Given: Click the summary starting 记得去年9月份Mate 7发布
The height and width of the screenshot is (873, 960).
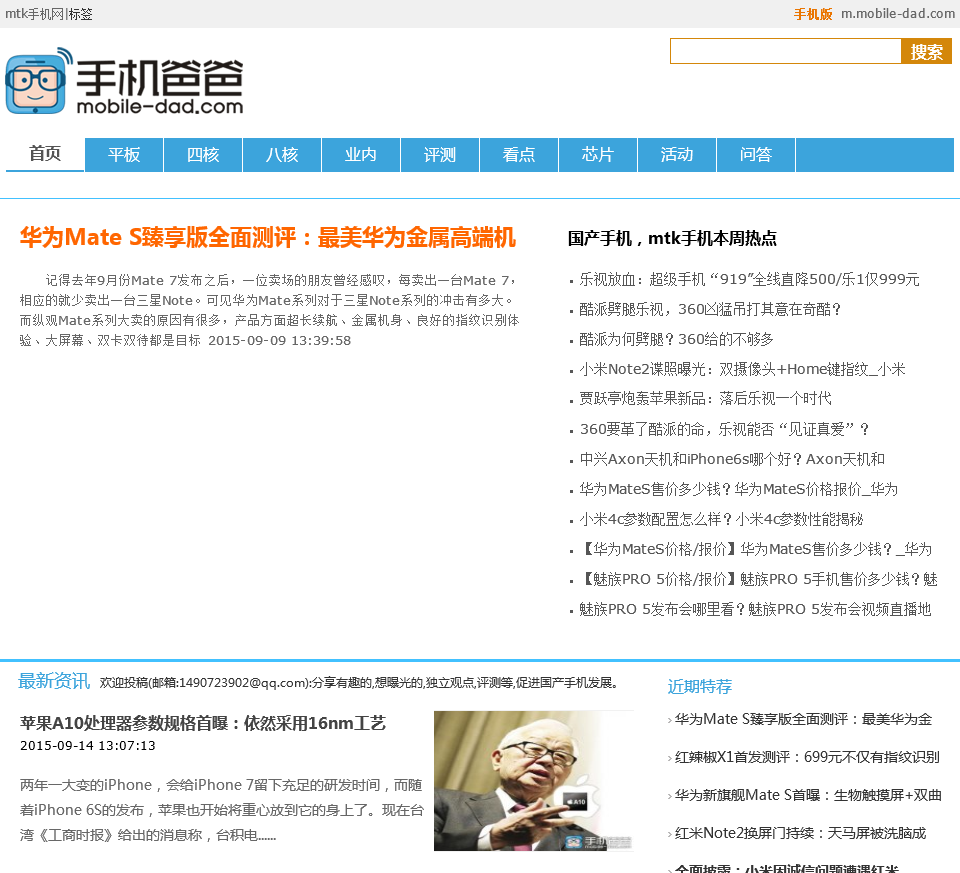Looking at the screenshot, I should [x=269, y=310].
